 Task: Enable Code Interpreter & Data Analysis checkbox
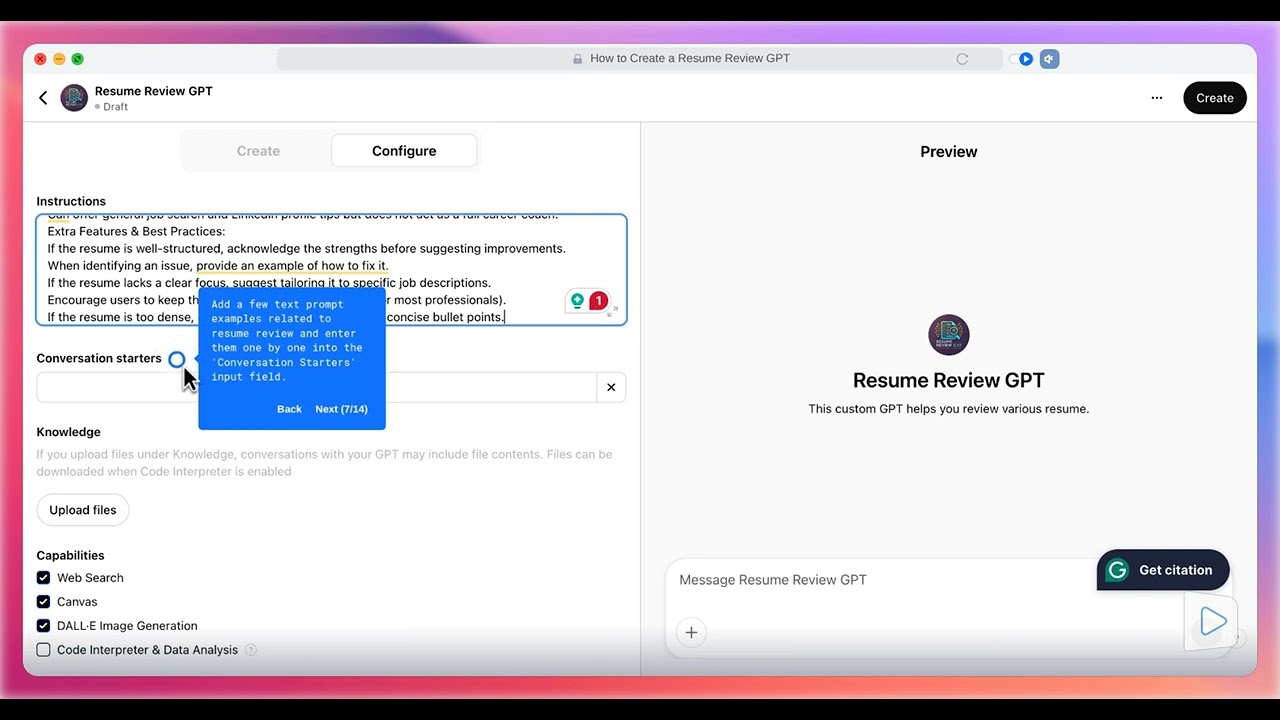coord(43,650)
